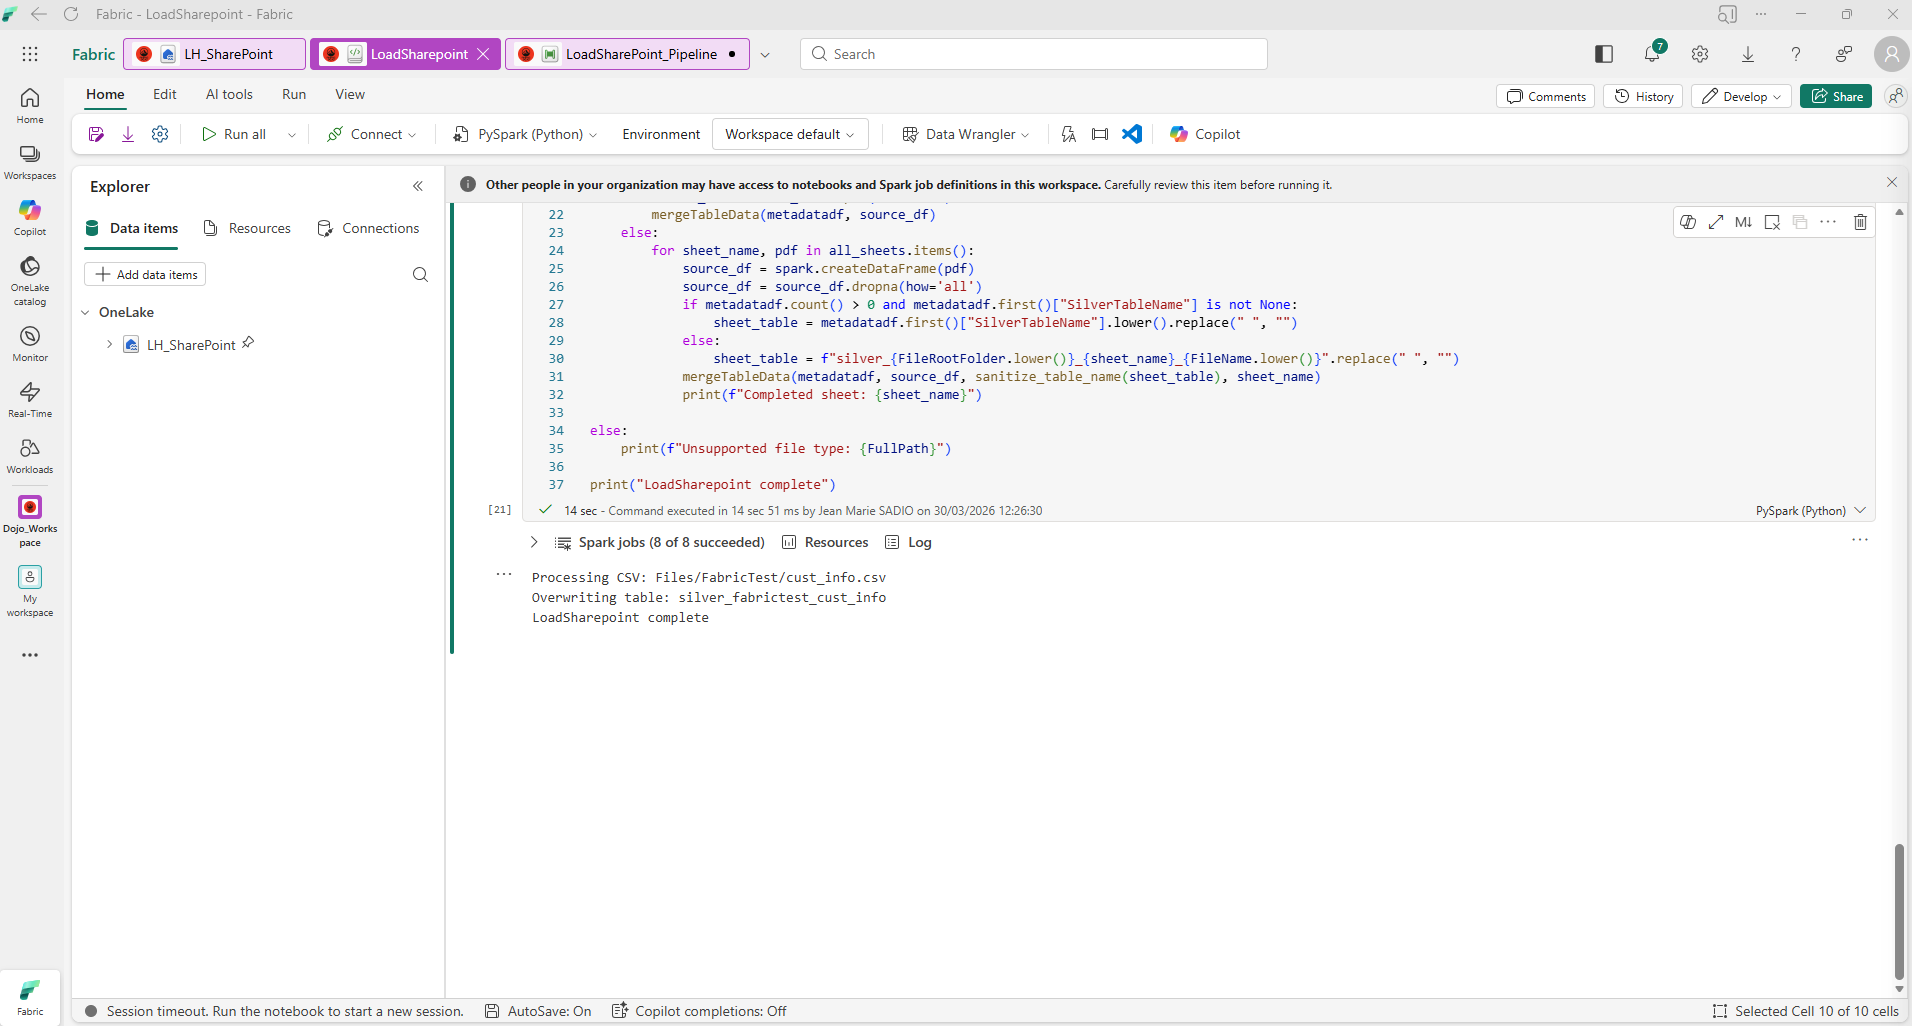Open this notebook in VS Code
Screen dimensions: 1912x1026
click(x=1131, y=134)
